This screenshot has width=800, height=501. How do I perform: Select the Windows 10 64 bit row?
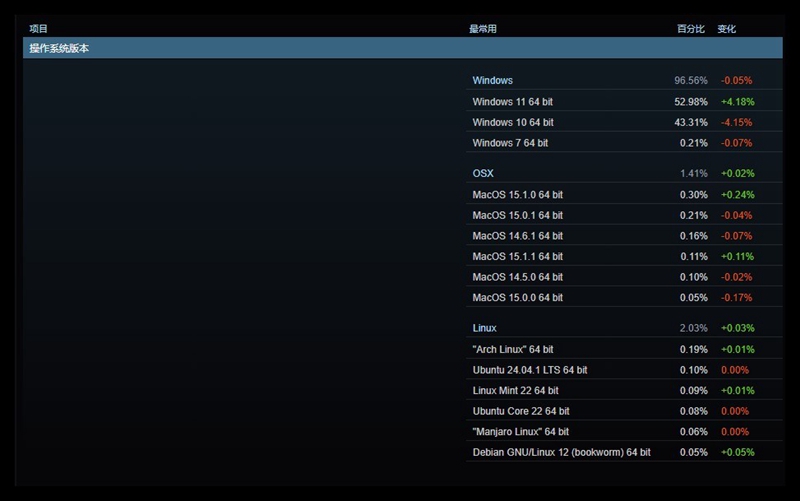[624, 122]
